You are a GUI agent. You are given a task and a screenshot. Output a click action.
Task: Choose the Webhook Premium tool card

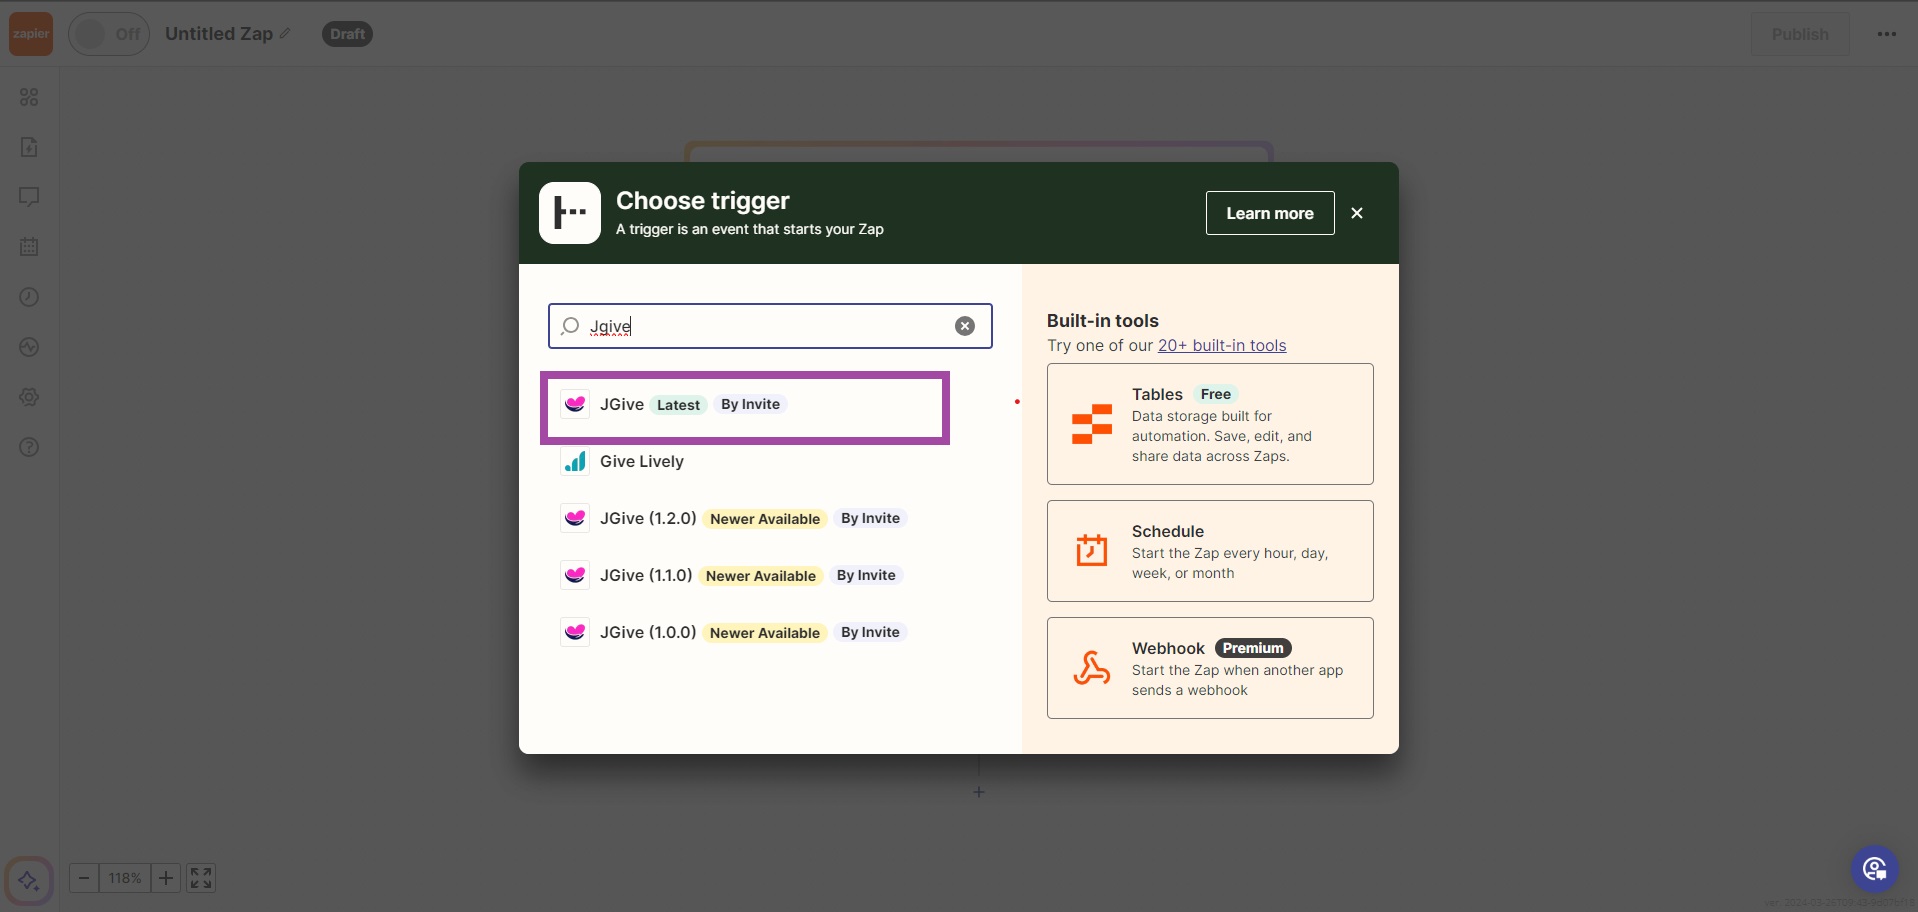click(x=1210, y=668)
